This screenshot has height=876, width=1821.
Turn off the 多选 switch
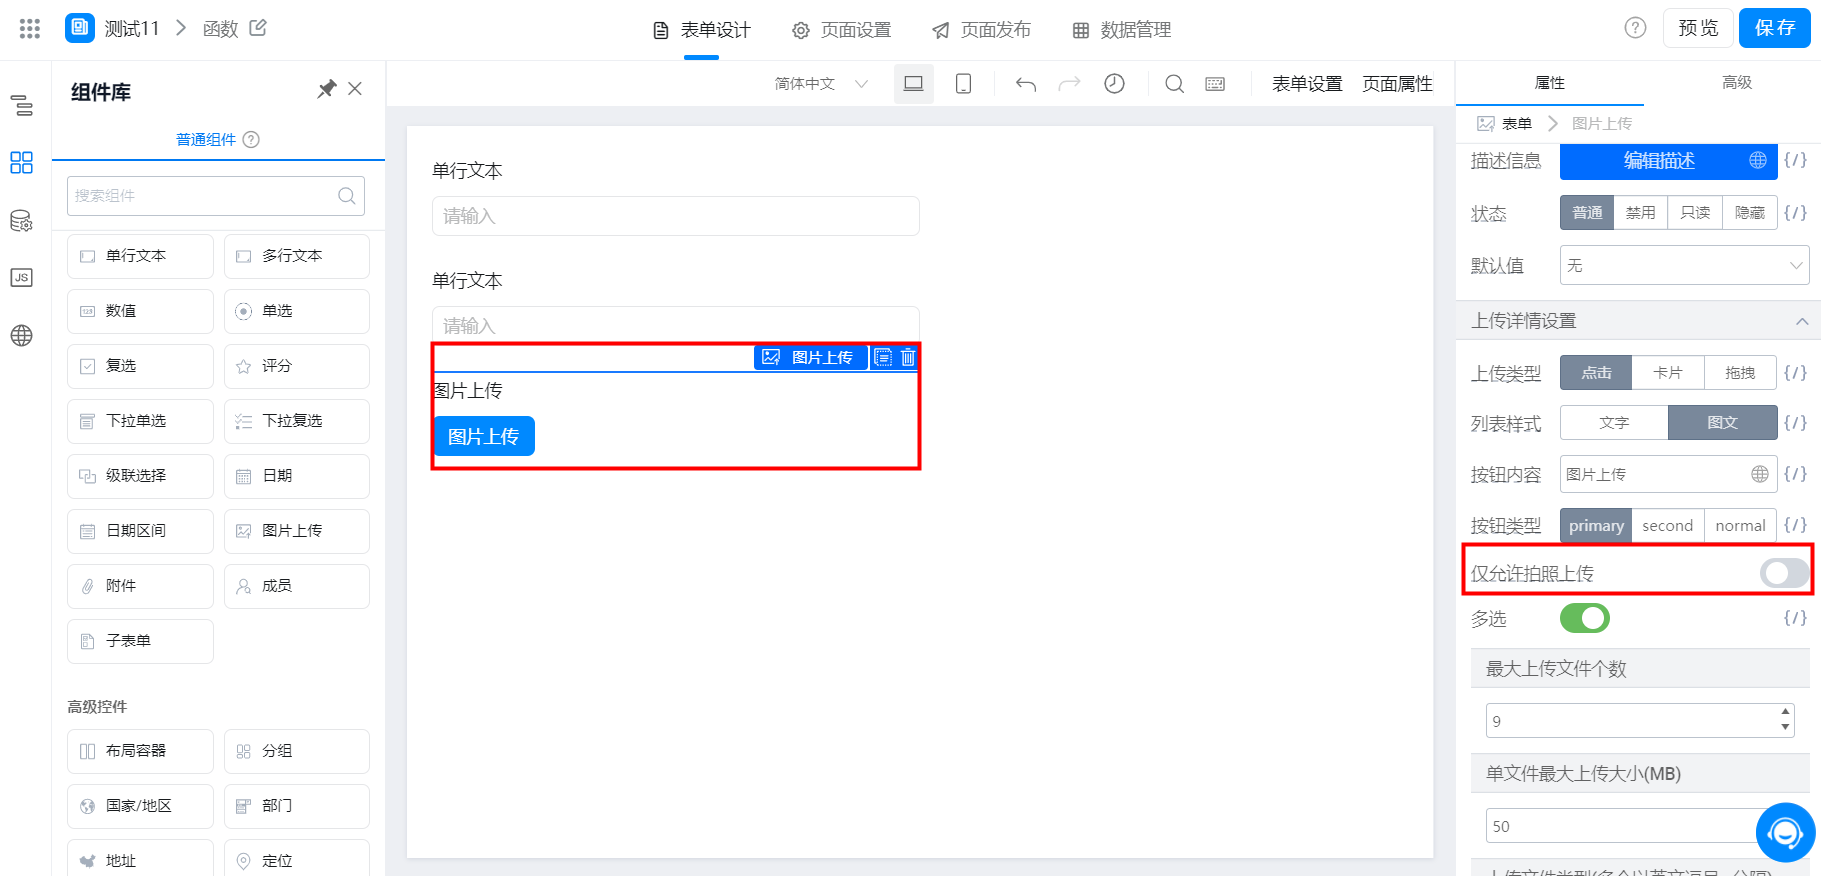pos(1585,618)
